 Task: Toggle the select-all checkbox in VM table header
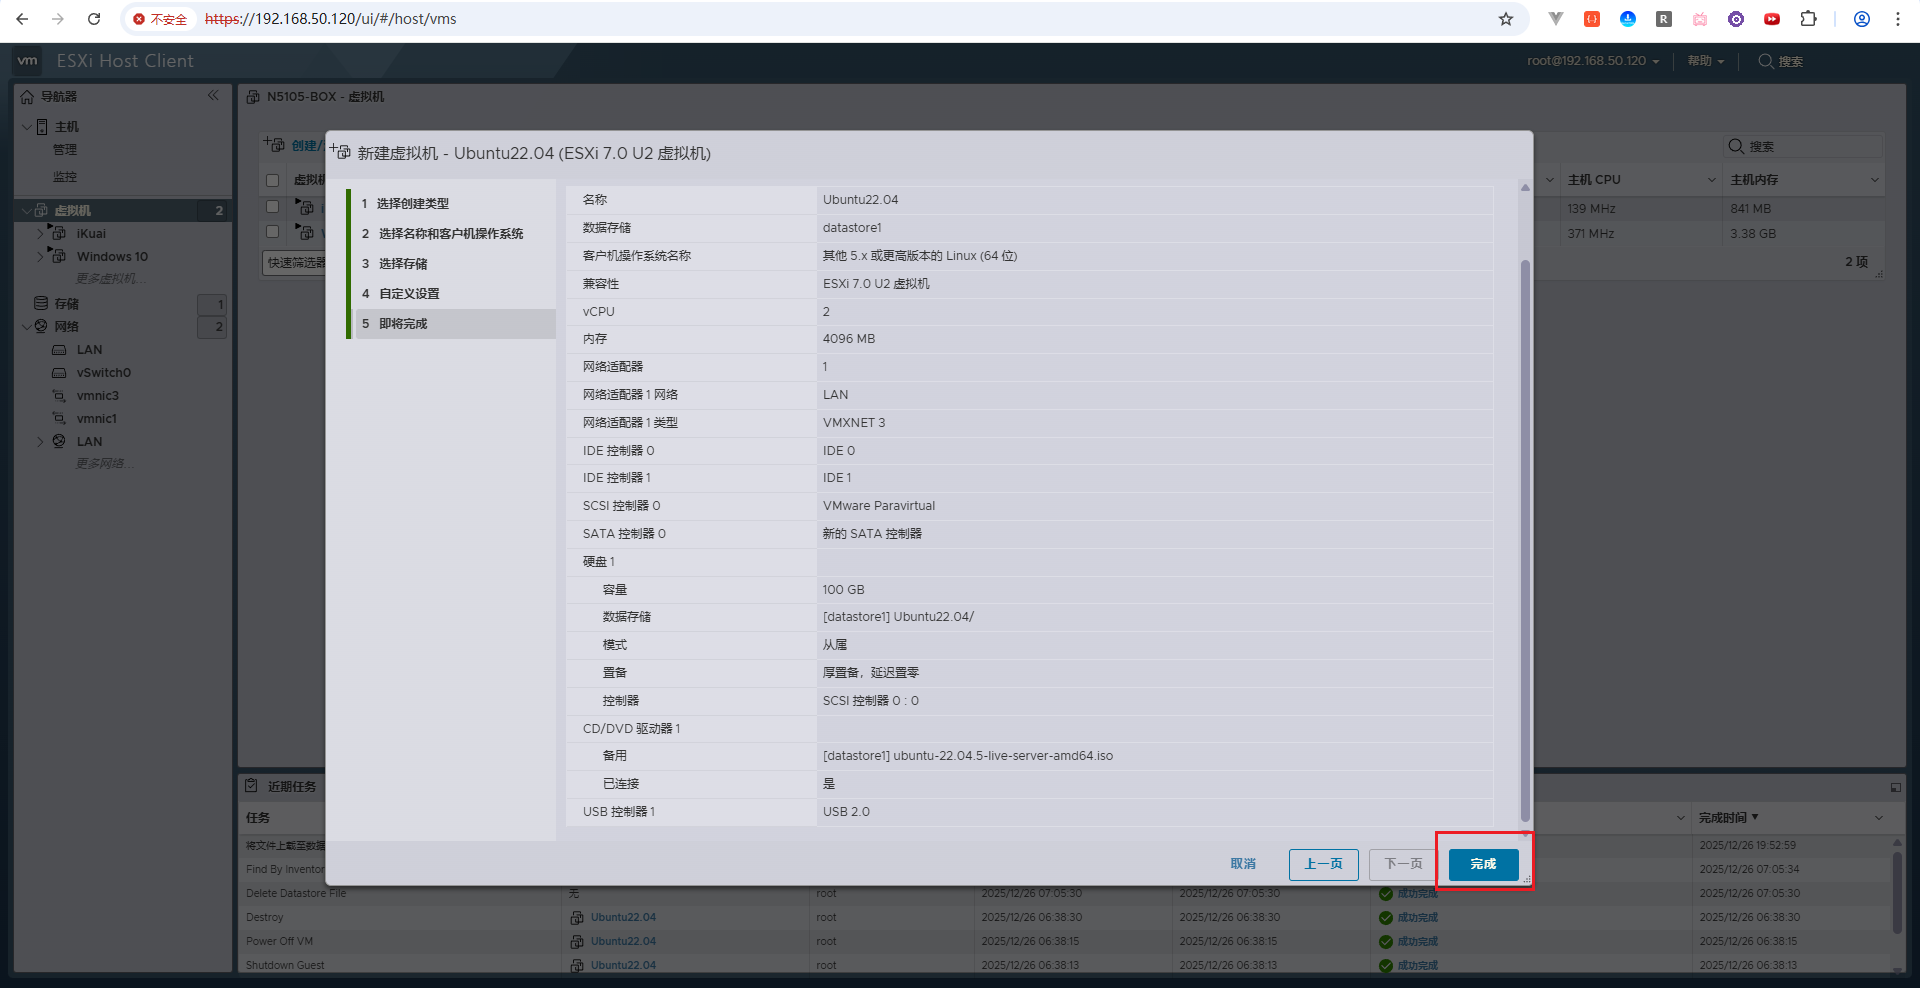coord(272,181)
